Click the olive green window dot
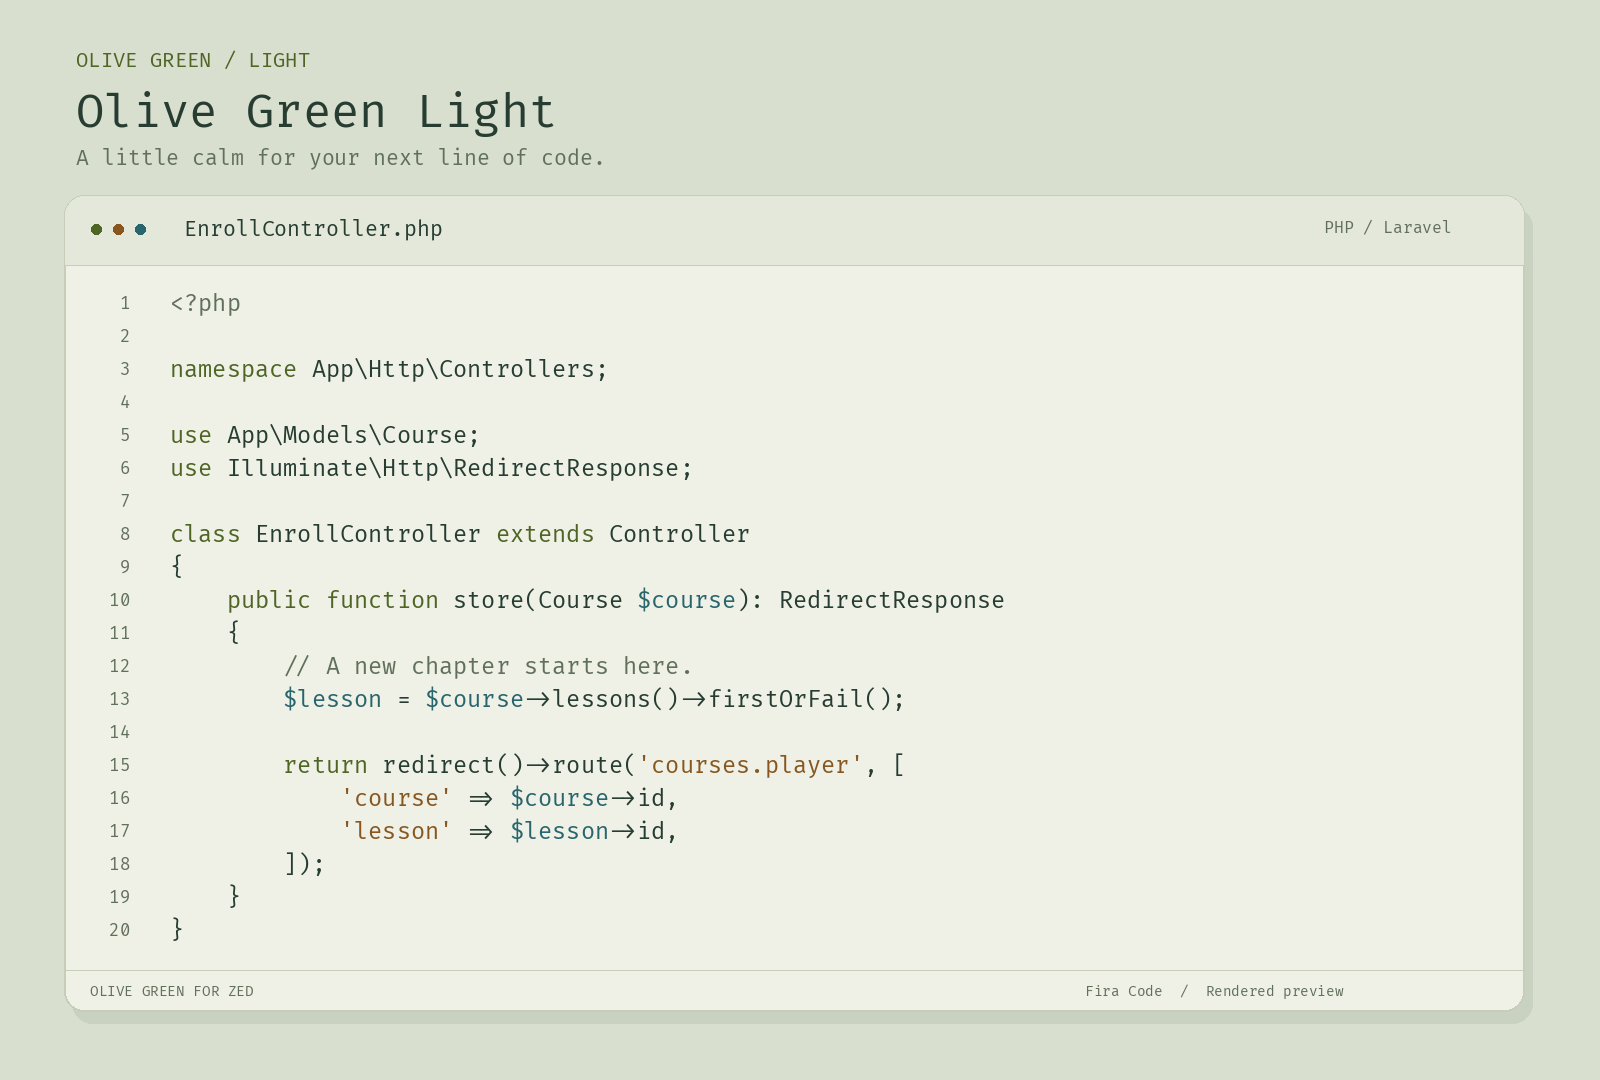 (96, 230)
